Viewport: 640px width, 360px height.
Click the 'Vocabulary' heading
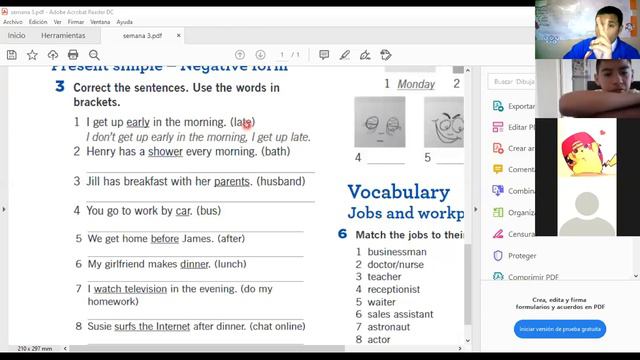[x=399, y=192]
